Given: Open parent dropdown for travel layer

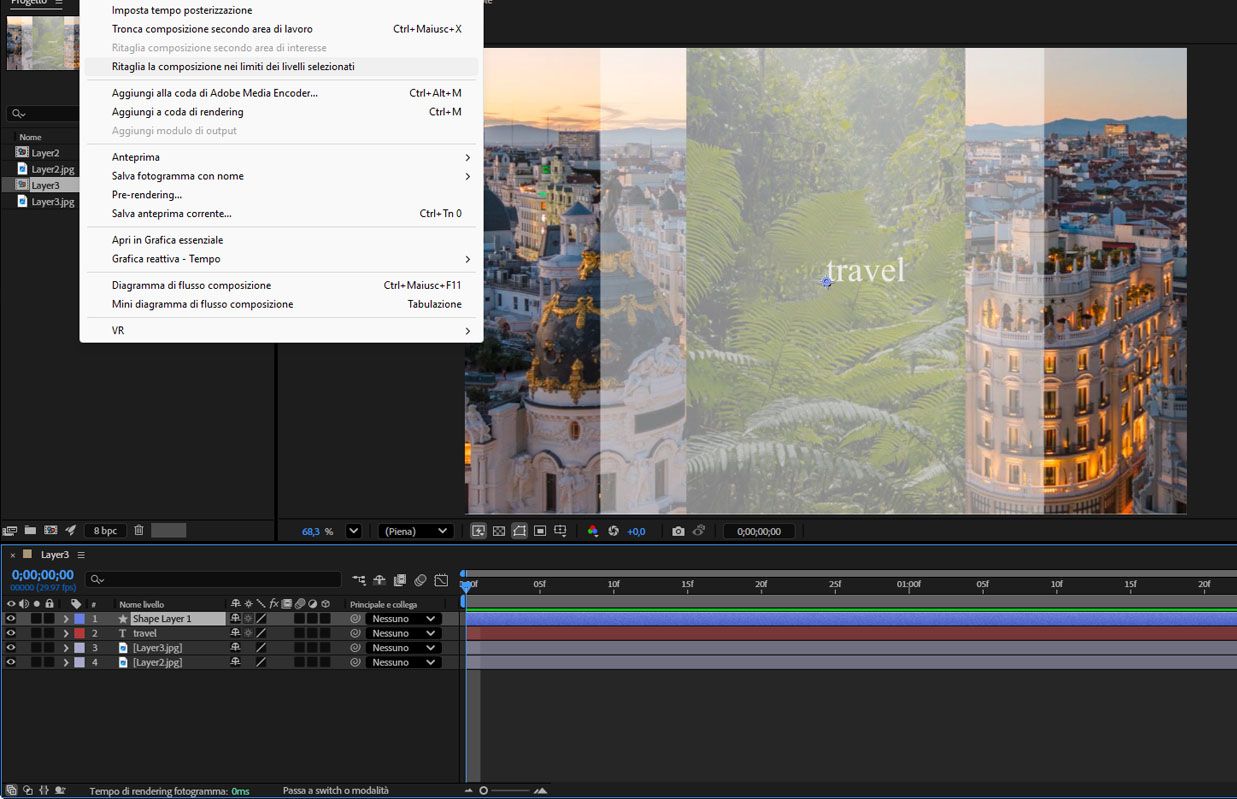Looking at the screenshot, I should [404, 633].
